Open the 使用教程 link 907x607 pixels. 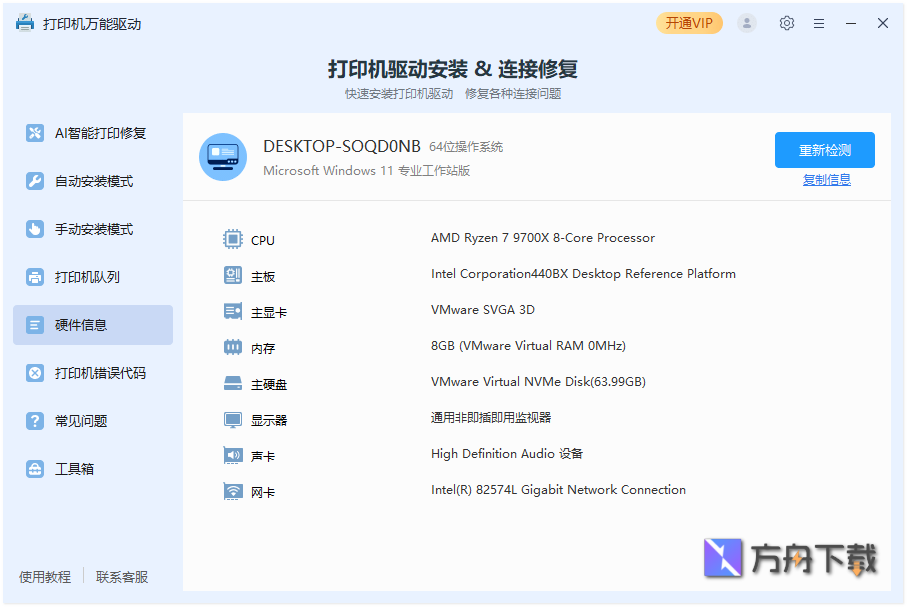tap(45, 577)
